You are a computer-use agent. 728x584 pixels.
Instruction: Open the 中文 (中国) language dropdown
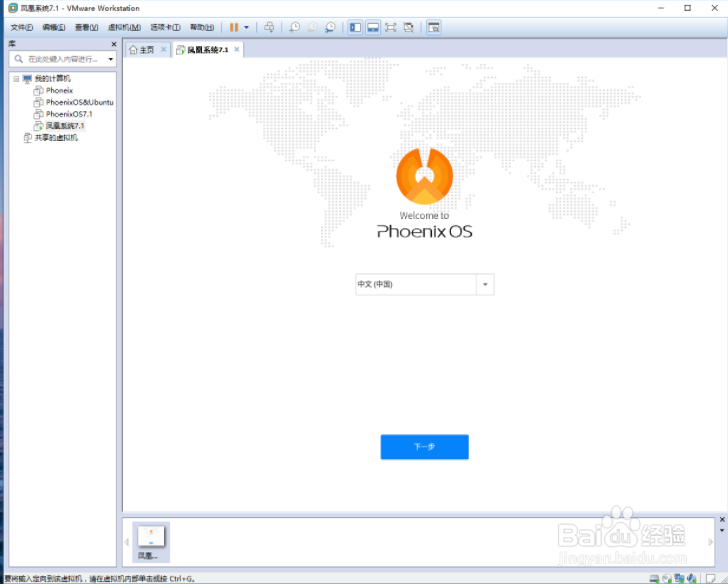pyautogui.click(x=424, y=284)
